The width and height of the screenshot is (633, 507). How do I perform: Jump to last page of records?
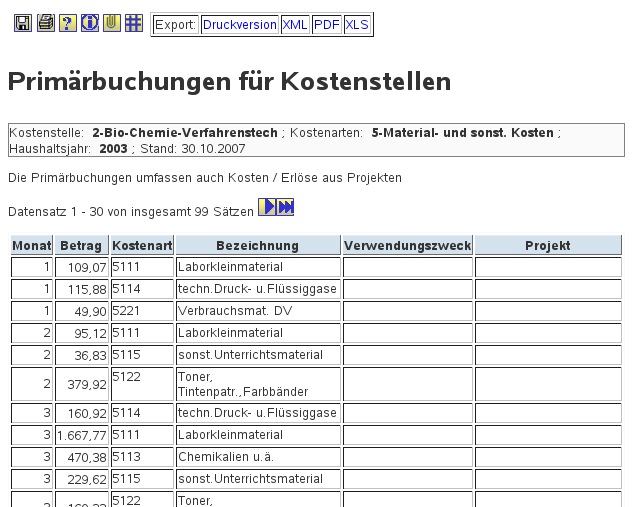(286, 207)
